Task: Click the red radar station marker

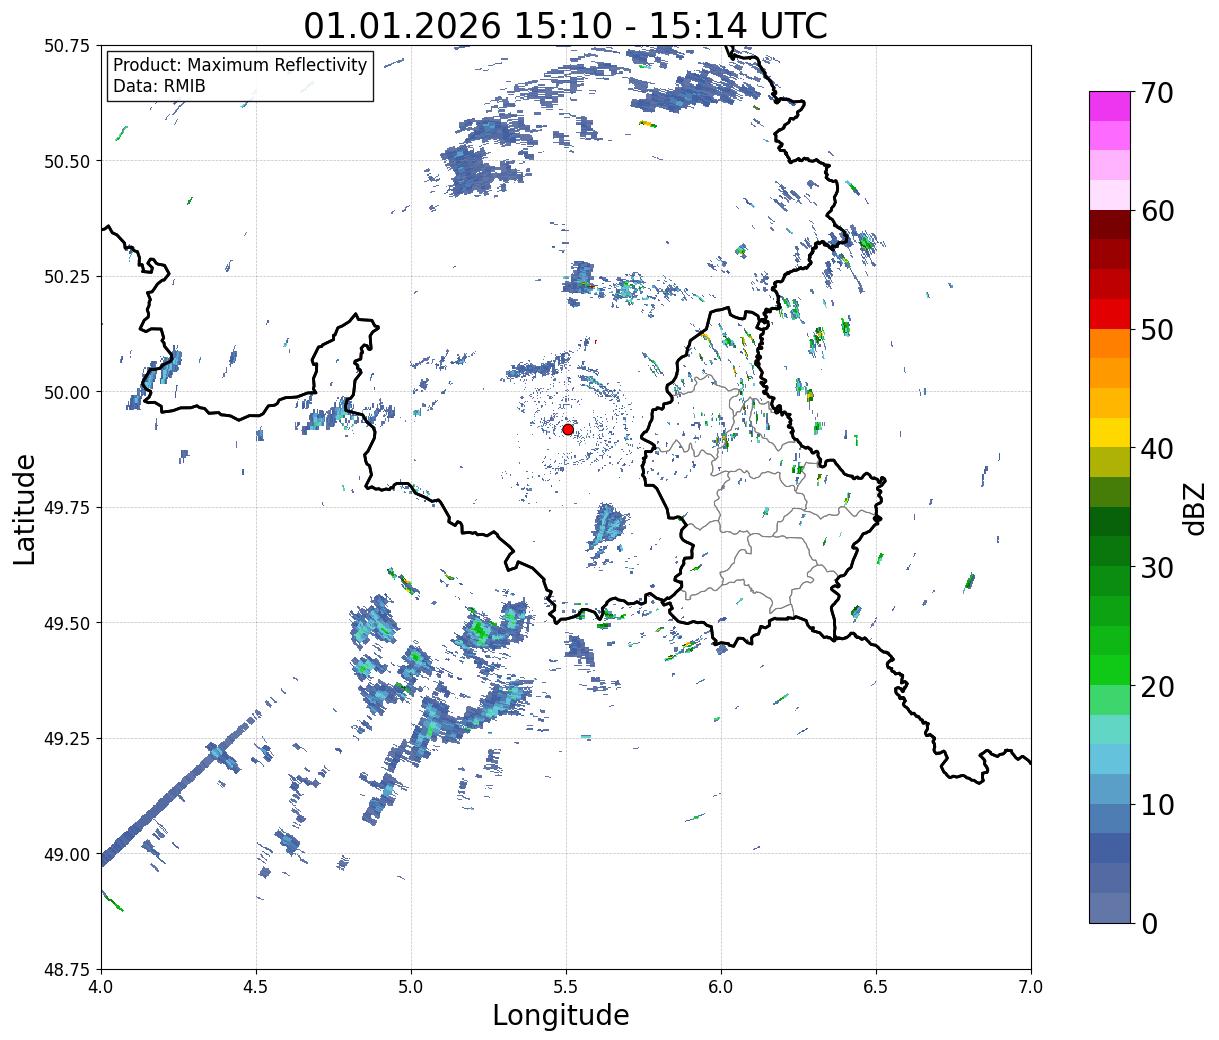Action: [x=568, y=429]
